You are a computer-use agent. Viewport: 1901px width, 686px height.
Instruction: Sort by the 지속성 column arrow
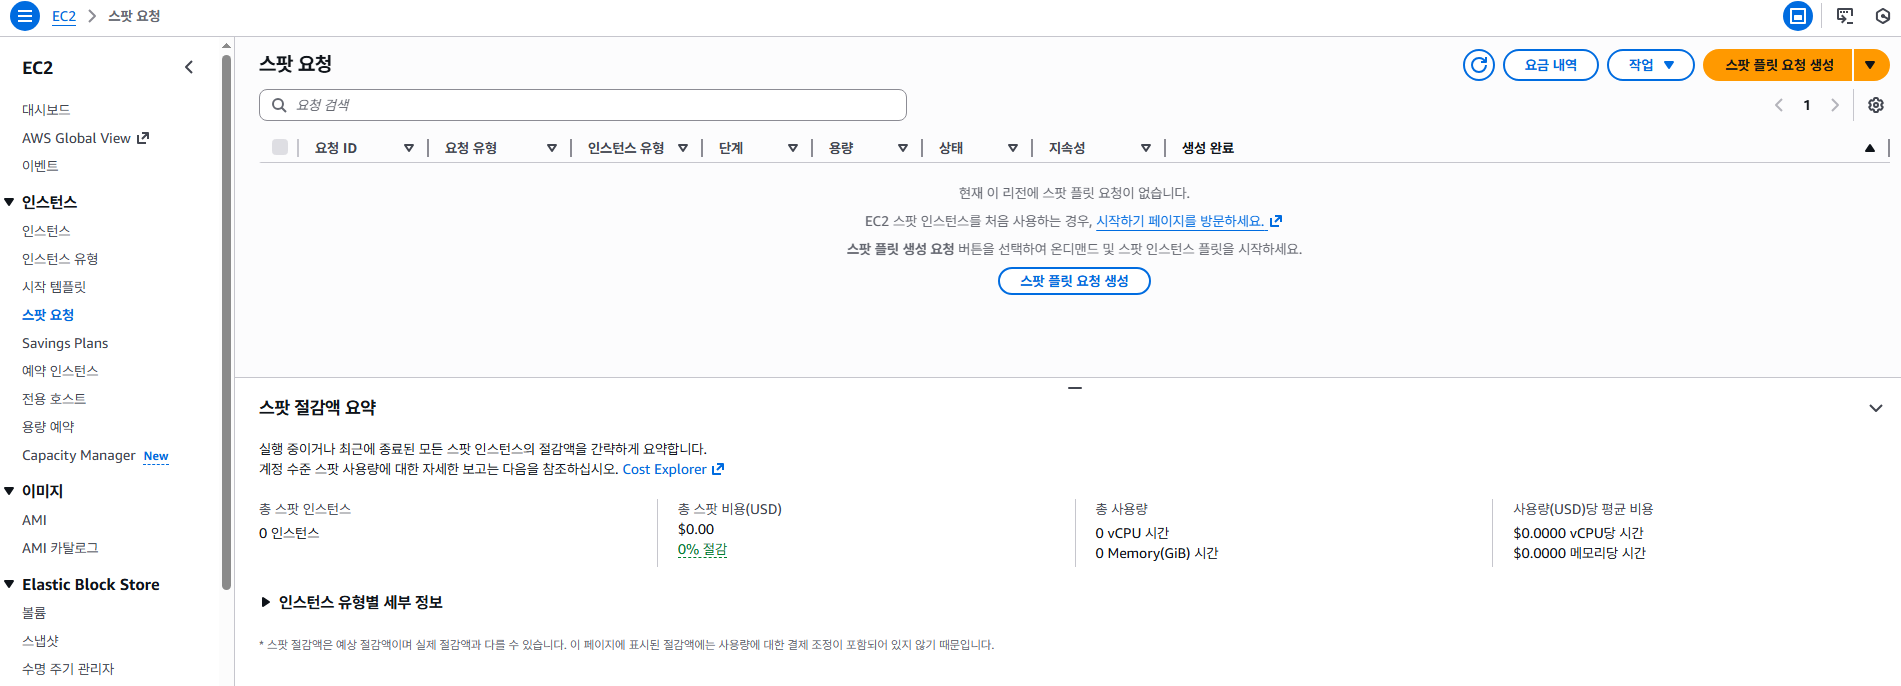[1146, 148]
